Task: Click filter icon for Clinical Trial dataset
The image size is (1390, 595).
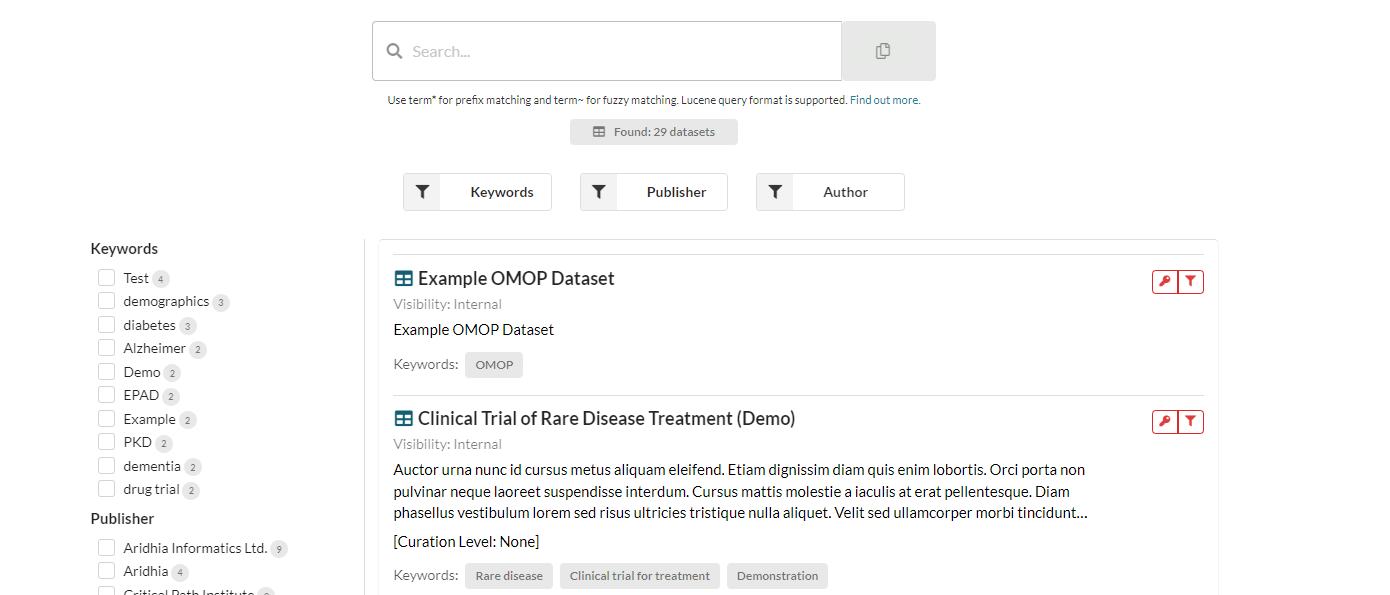Action: [x=1191, y=422]
